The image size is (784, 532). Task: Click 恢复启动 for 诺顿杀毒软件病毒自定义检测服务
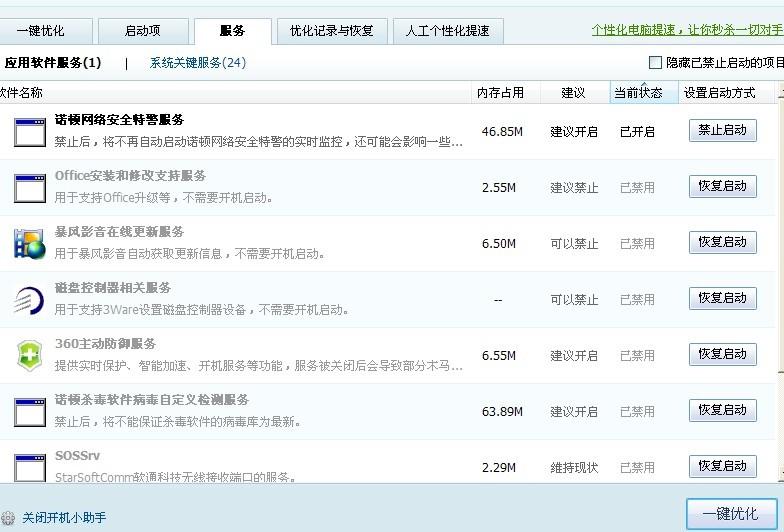coord(722,410)
